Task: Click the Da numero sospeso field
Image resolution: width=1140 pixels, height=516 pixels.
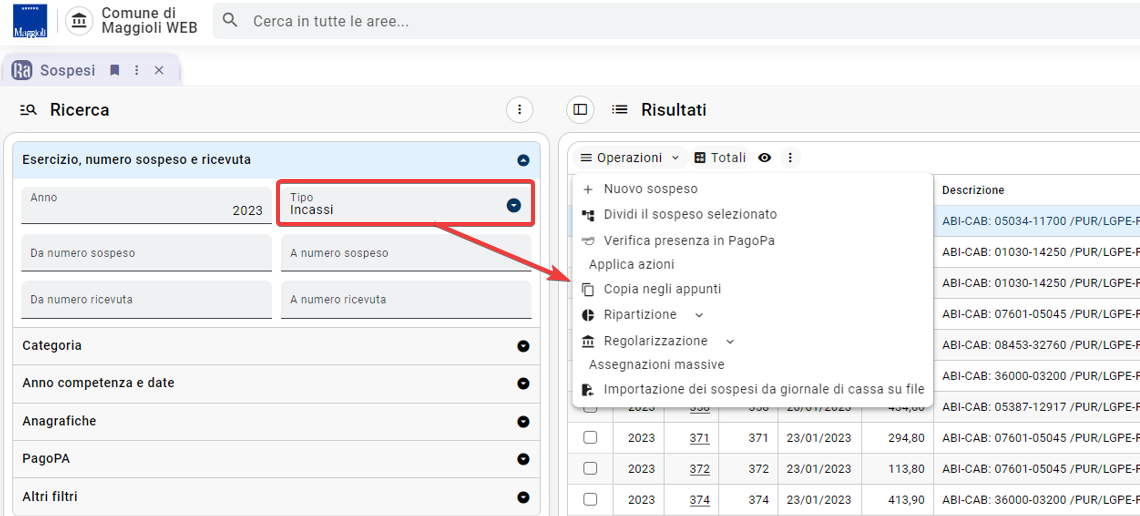Action: coord(146,253)
